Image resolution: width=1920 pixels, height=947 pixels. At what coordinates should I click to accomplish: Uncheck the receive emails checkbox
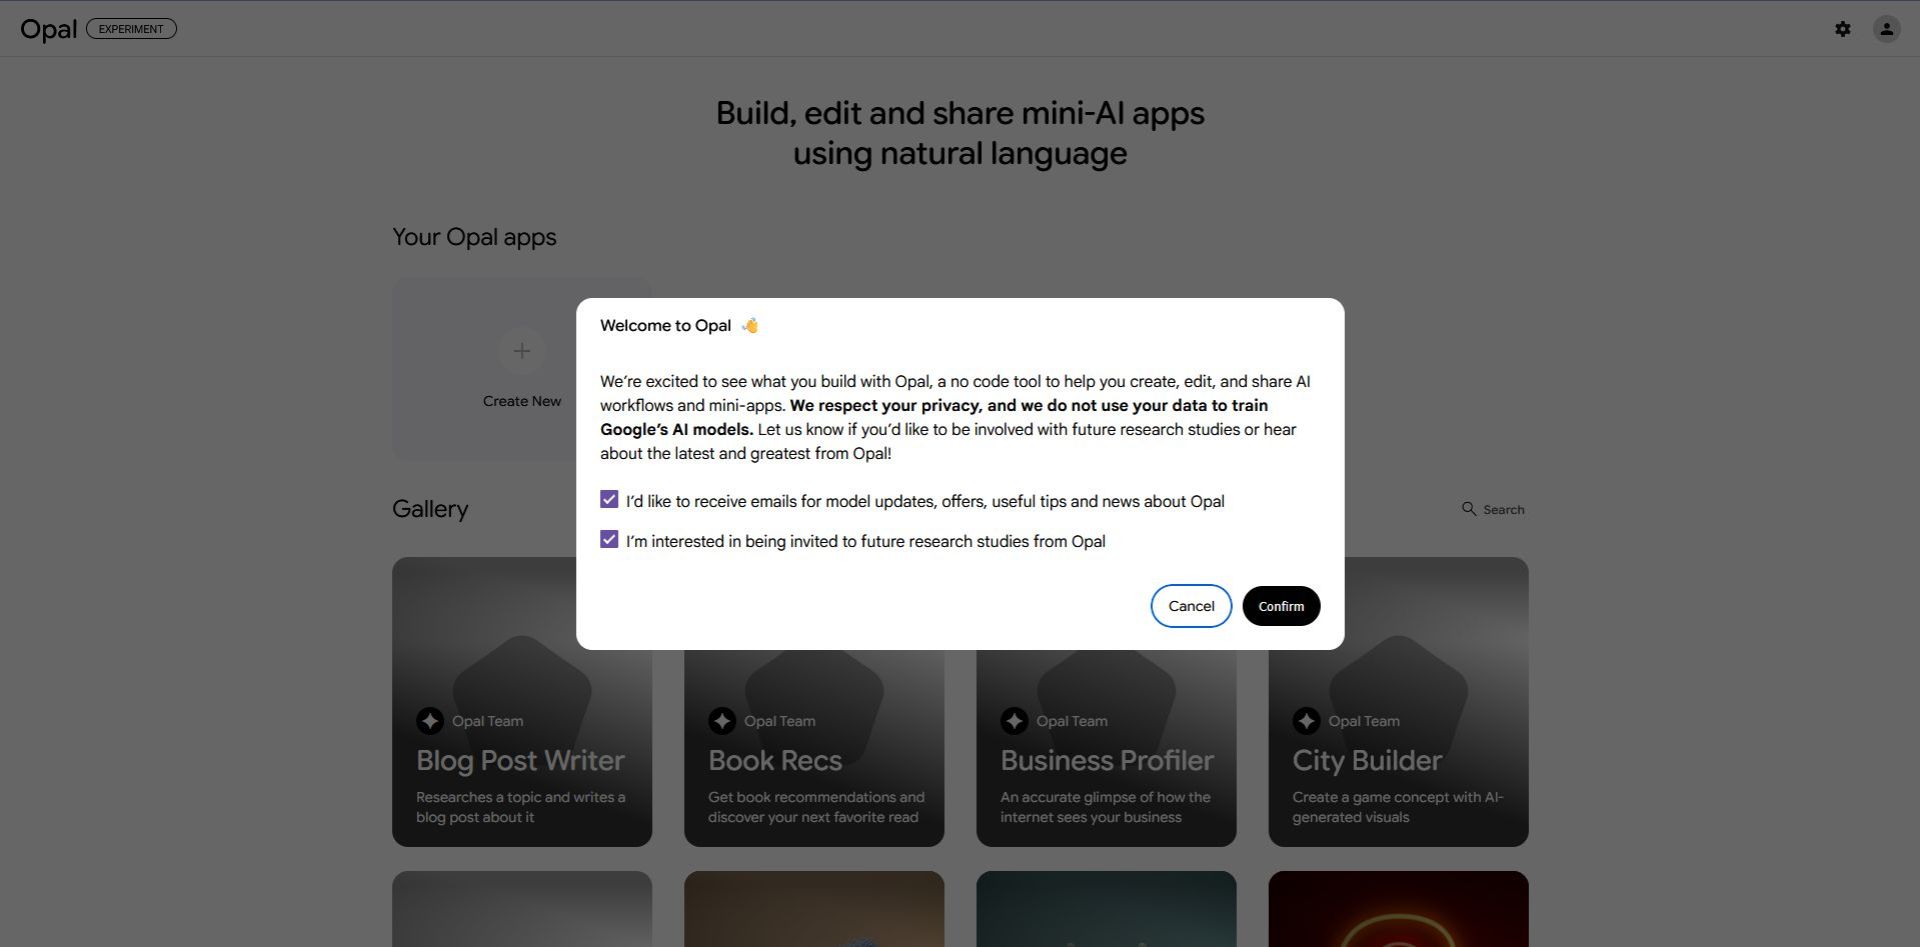(609, 500)
